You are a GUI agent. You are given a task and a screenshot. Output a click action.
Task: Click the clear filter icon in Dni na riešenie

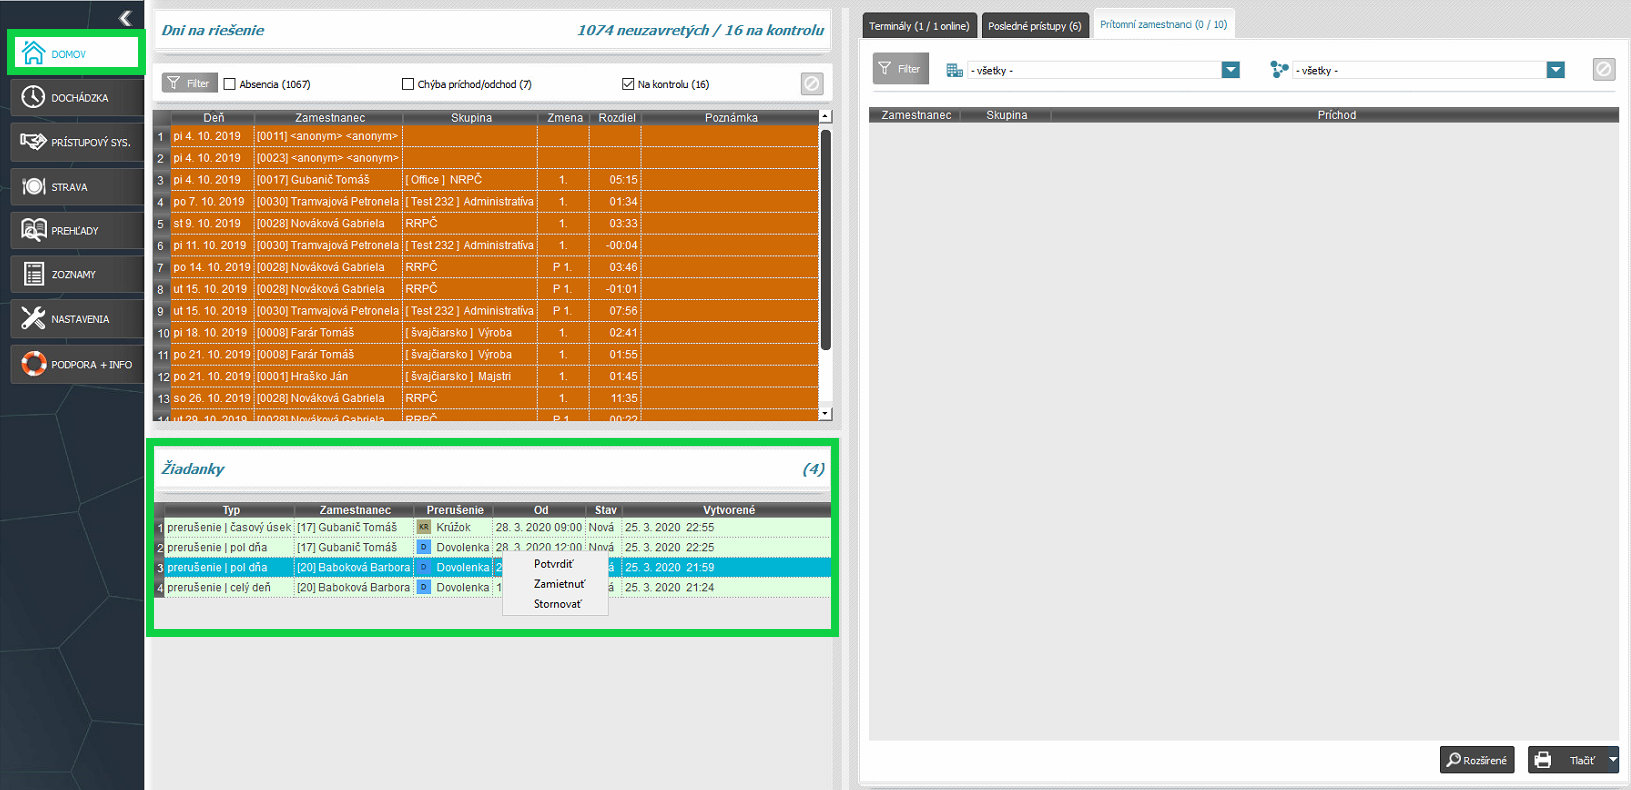(812, 84)
